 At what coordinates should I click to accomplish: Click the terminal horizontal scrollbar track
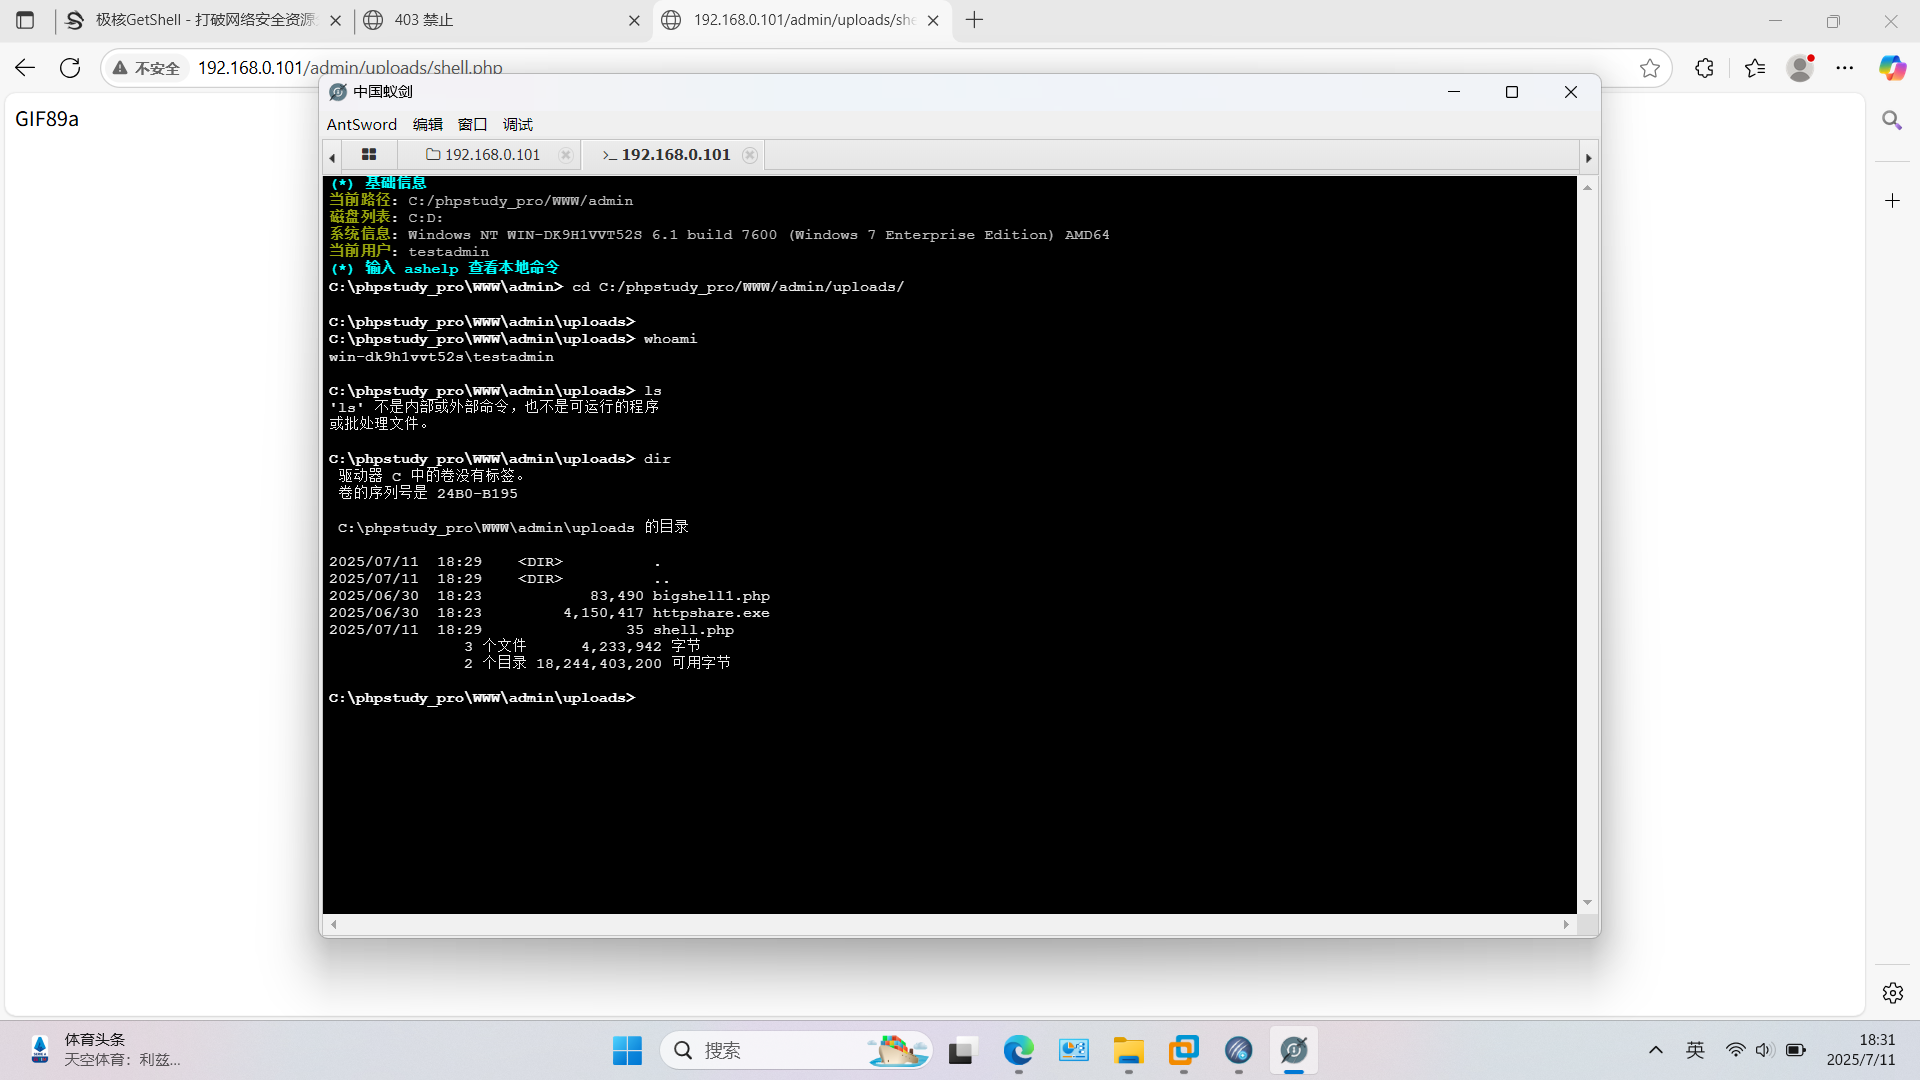(x=950, y=925)
